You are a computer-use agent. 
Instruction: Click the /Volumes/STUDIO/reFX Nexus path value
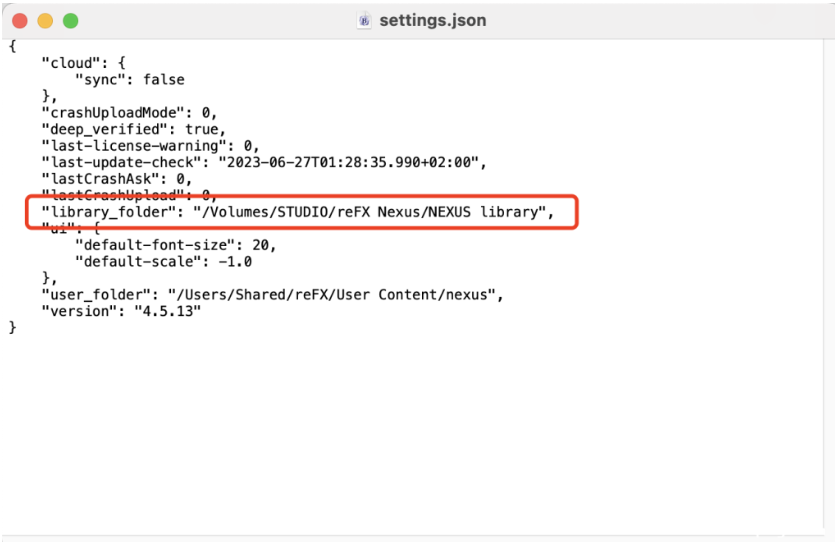pyautogui.click(x=368, y=212)
